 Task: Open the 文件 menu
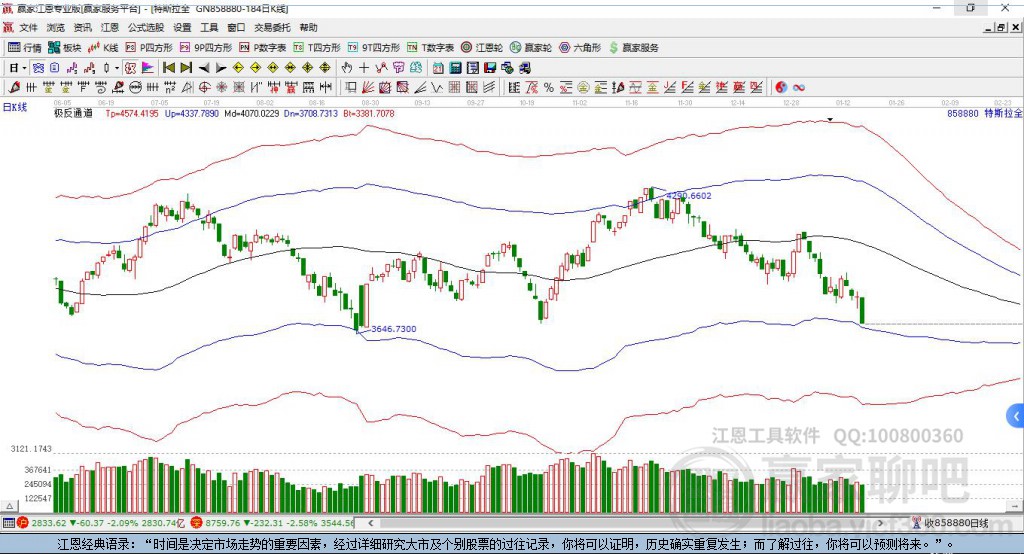click(x=28, y=27)
